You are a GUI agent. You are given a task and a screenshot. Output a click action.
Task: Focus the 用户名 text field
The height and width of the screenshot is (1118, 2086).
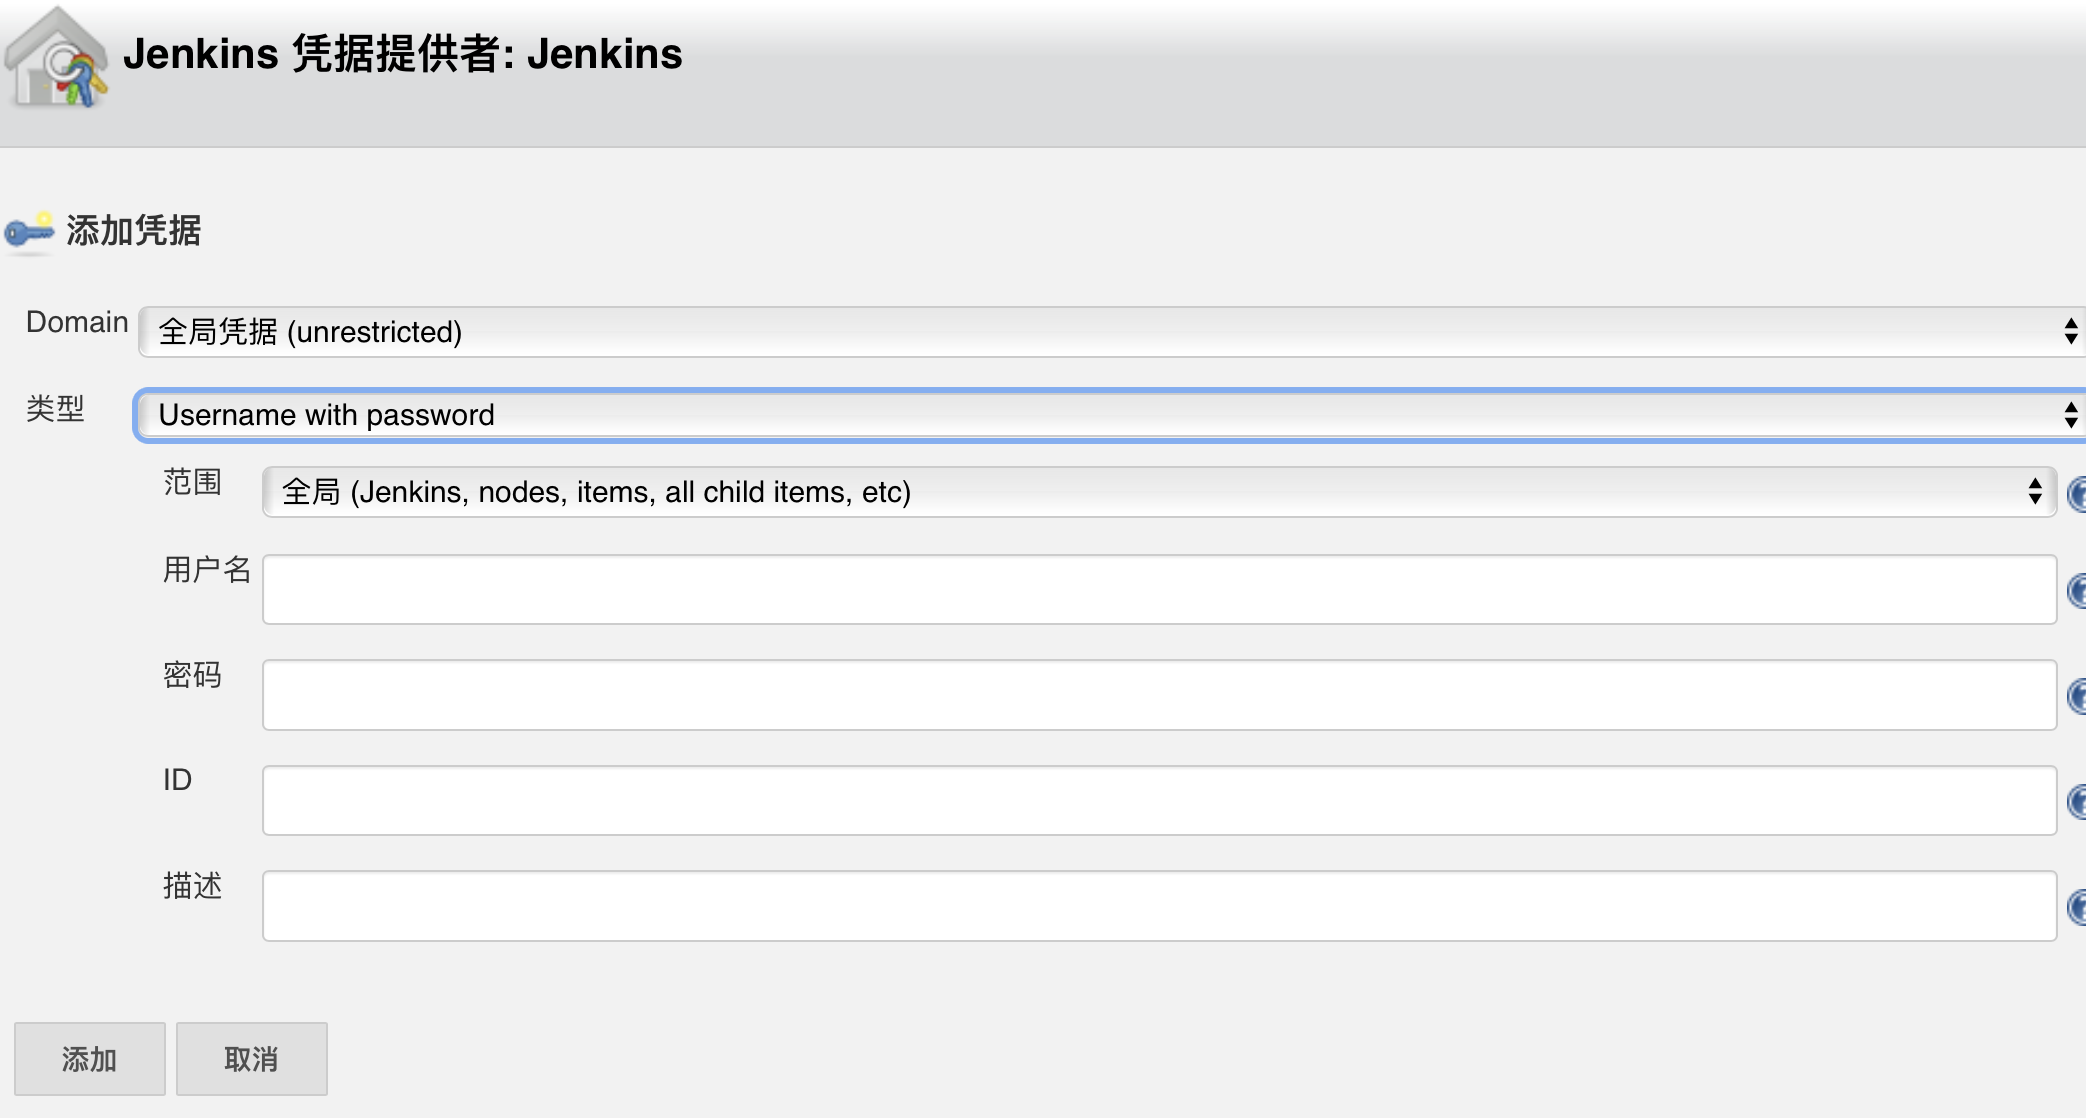pos(1158,590)
